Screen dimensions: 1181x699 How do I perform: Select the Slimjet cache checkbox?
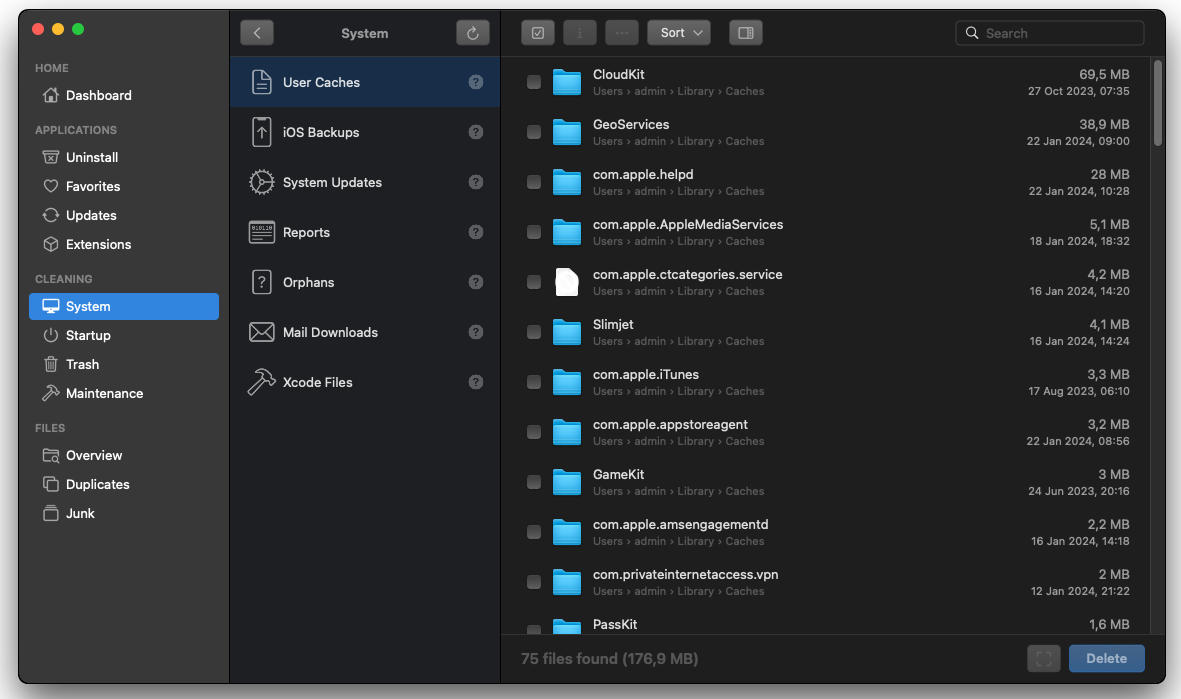534,332
